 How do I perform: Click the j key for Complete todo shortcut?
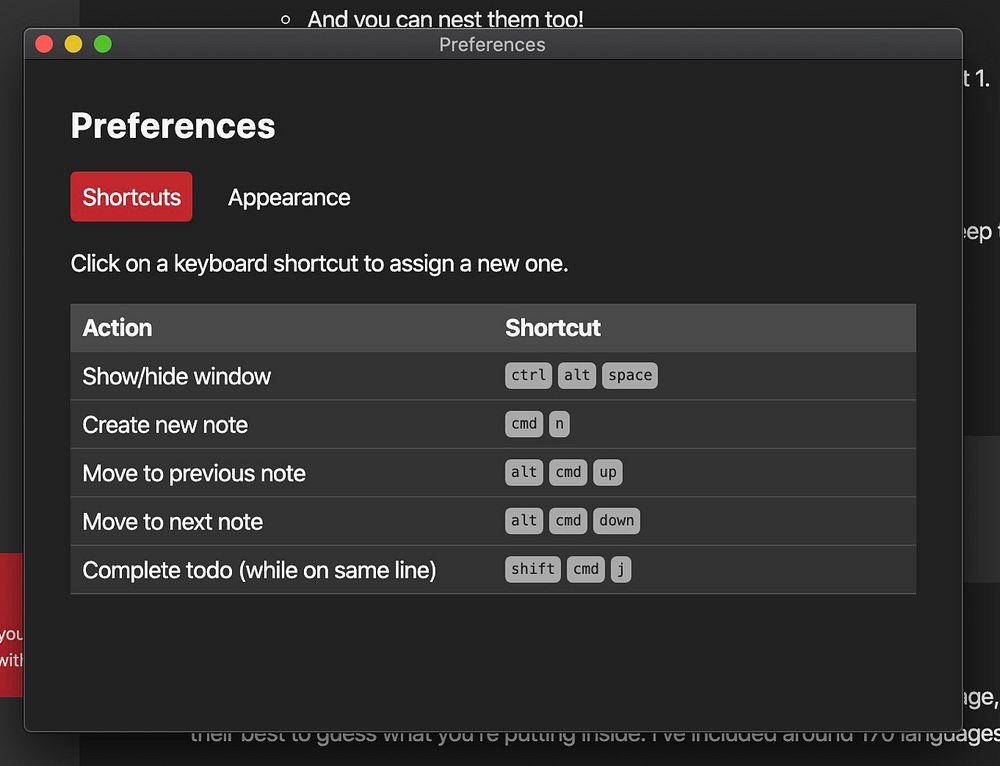point(621,570)
